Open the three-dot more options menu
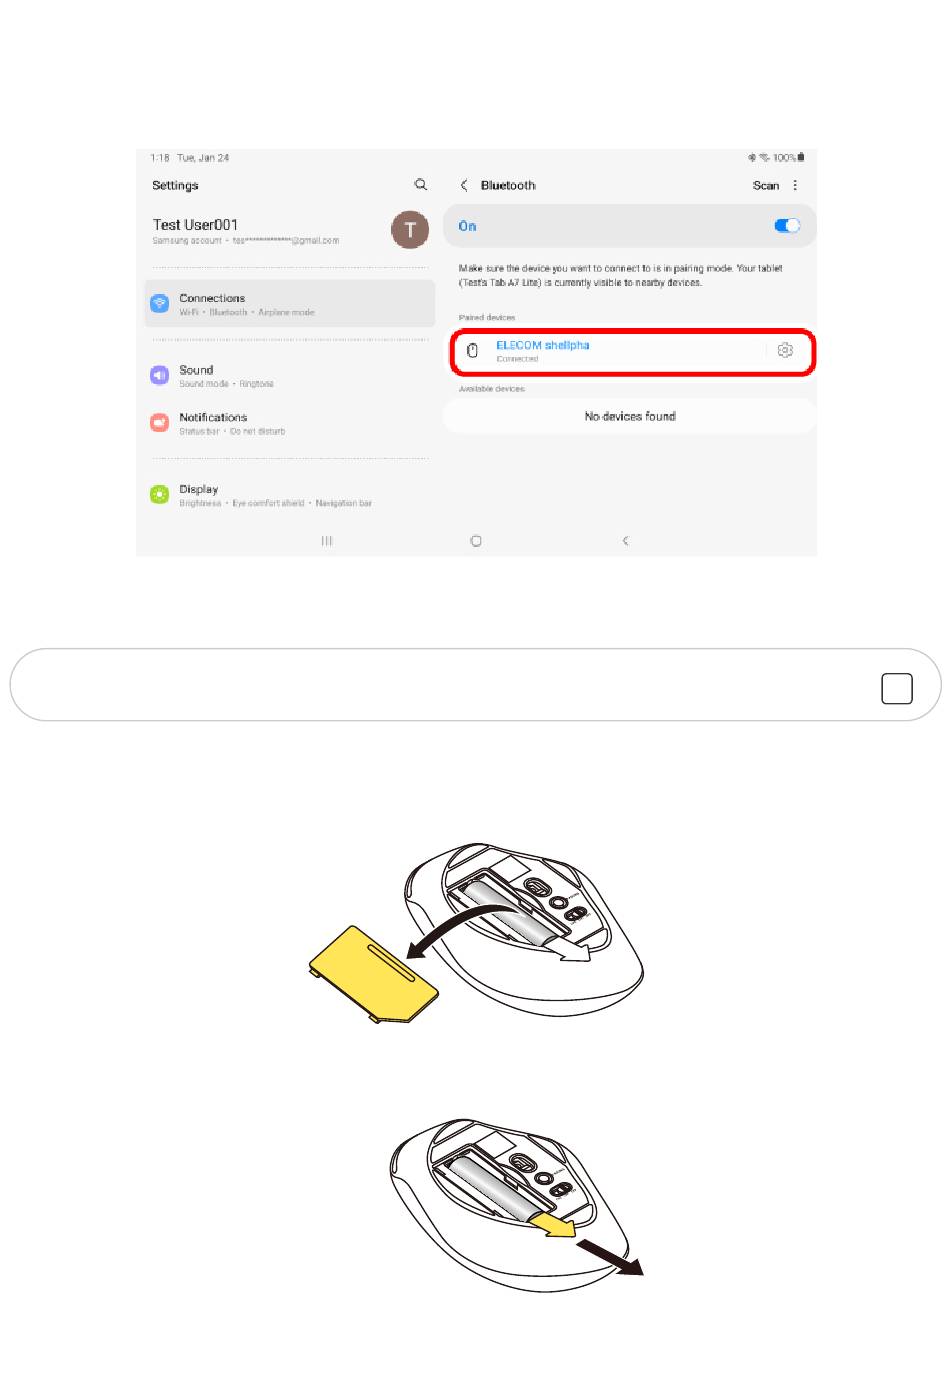 (x=795, y=185)
